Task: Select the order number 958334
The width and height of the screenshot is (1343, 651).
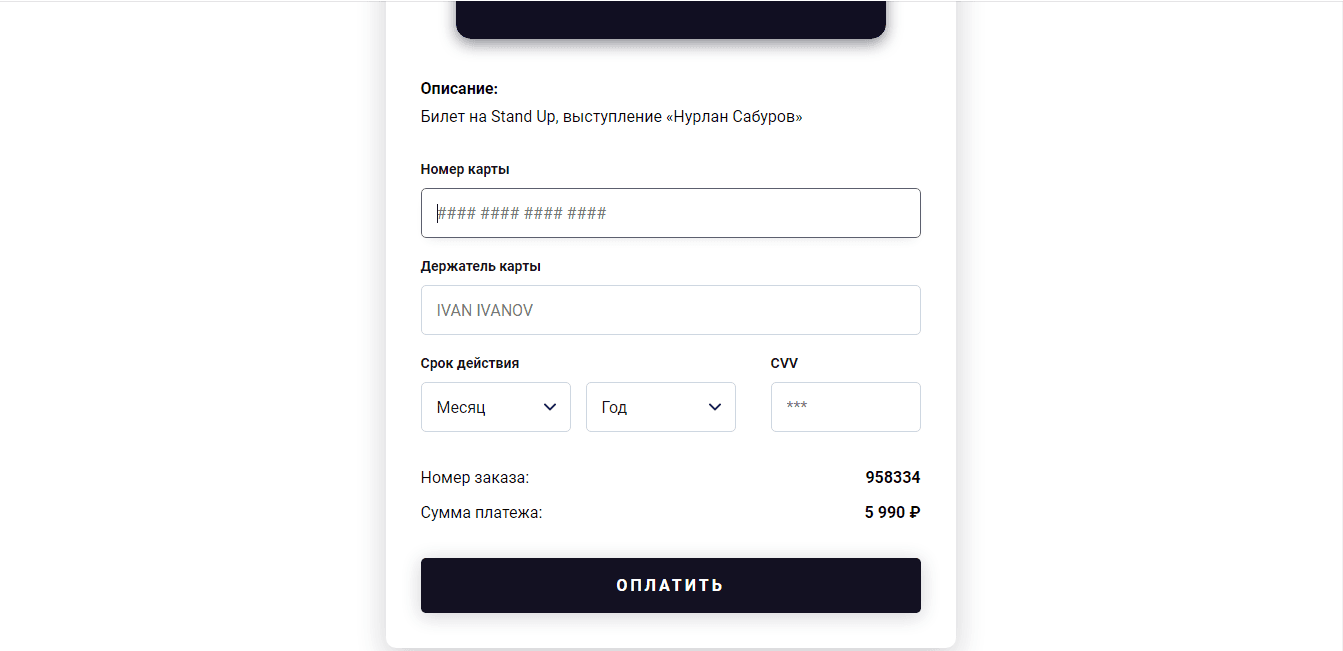Action: (x=892, y=477)
